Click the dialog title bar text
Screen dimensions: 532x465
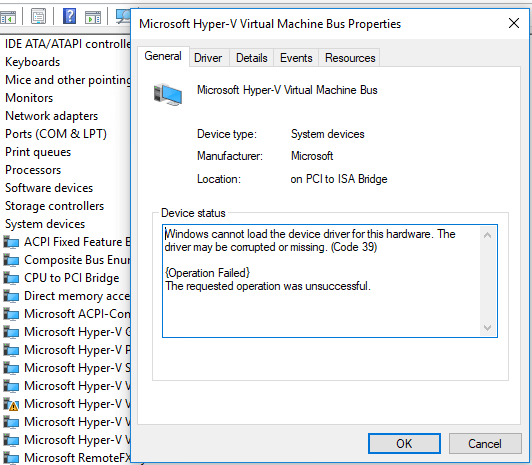pos(270,24)
